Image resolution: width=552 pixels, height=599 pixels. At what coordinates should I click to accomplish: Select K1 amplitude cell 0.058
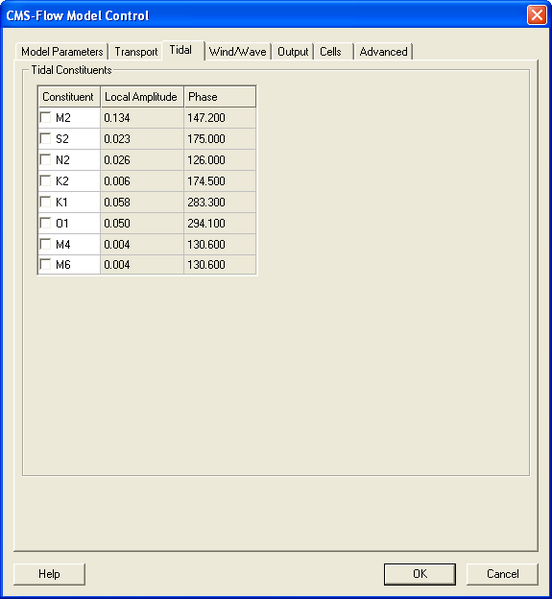pyautogui.click(x=142, y=202)
